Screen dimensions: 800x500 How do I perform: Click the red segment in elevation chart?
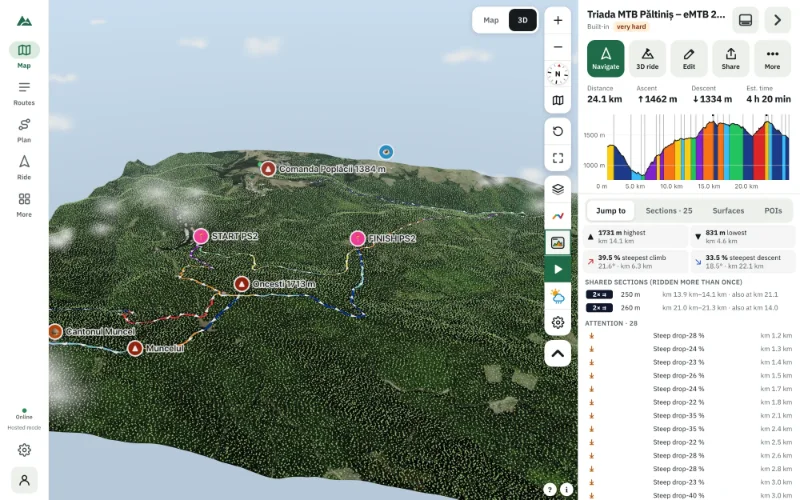click(x=759, y=155)
